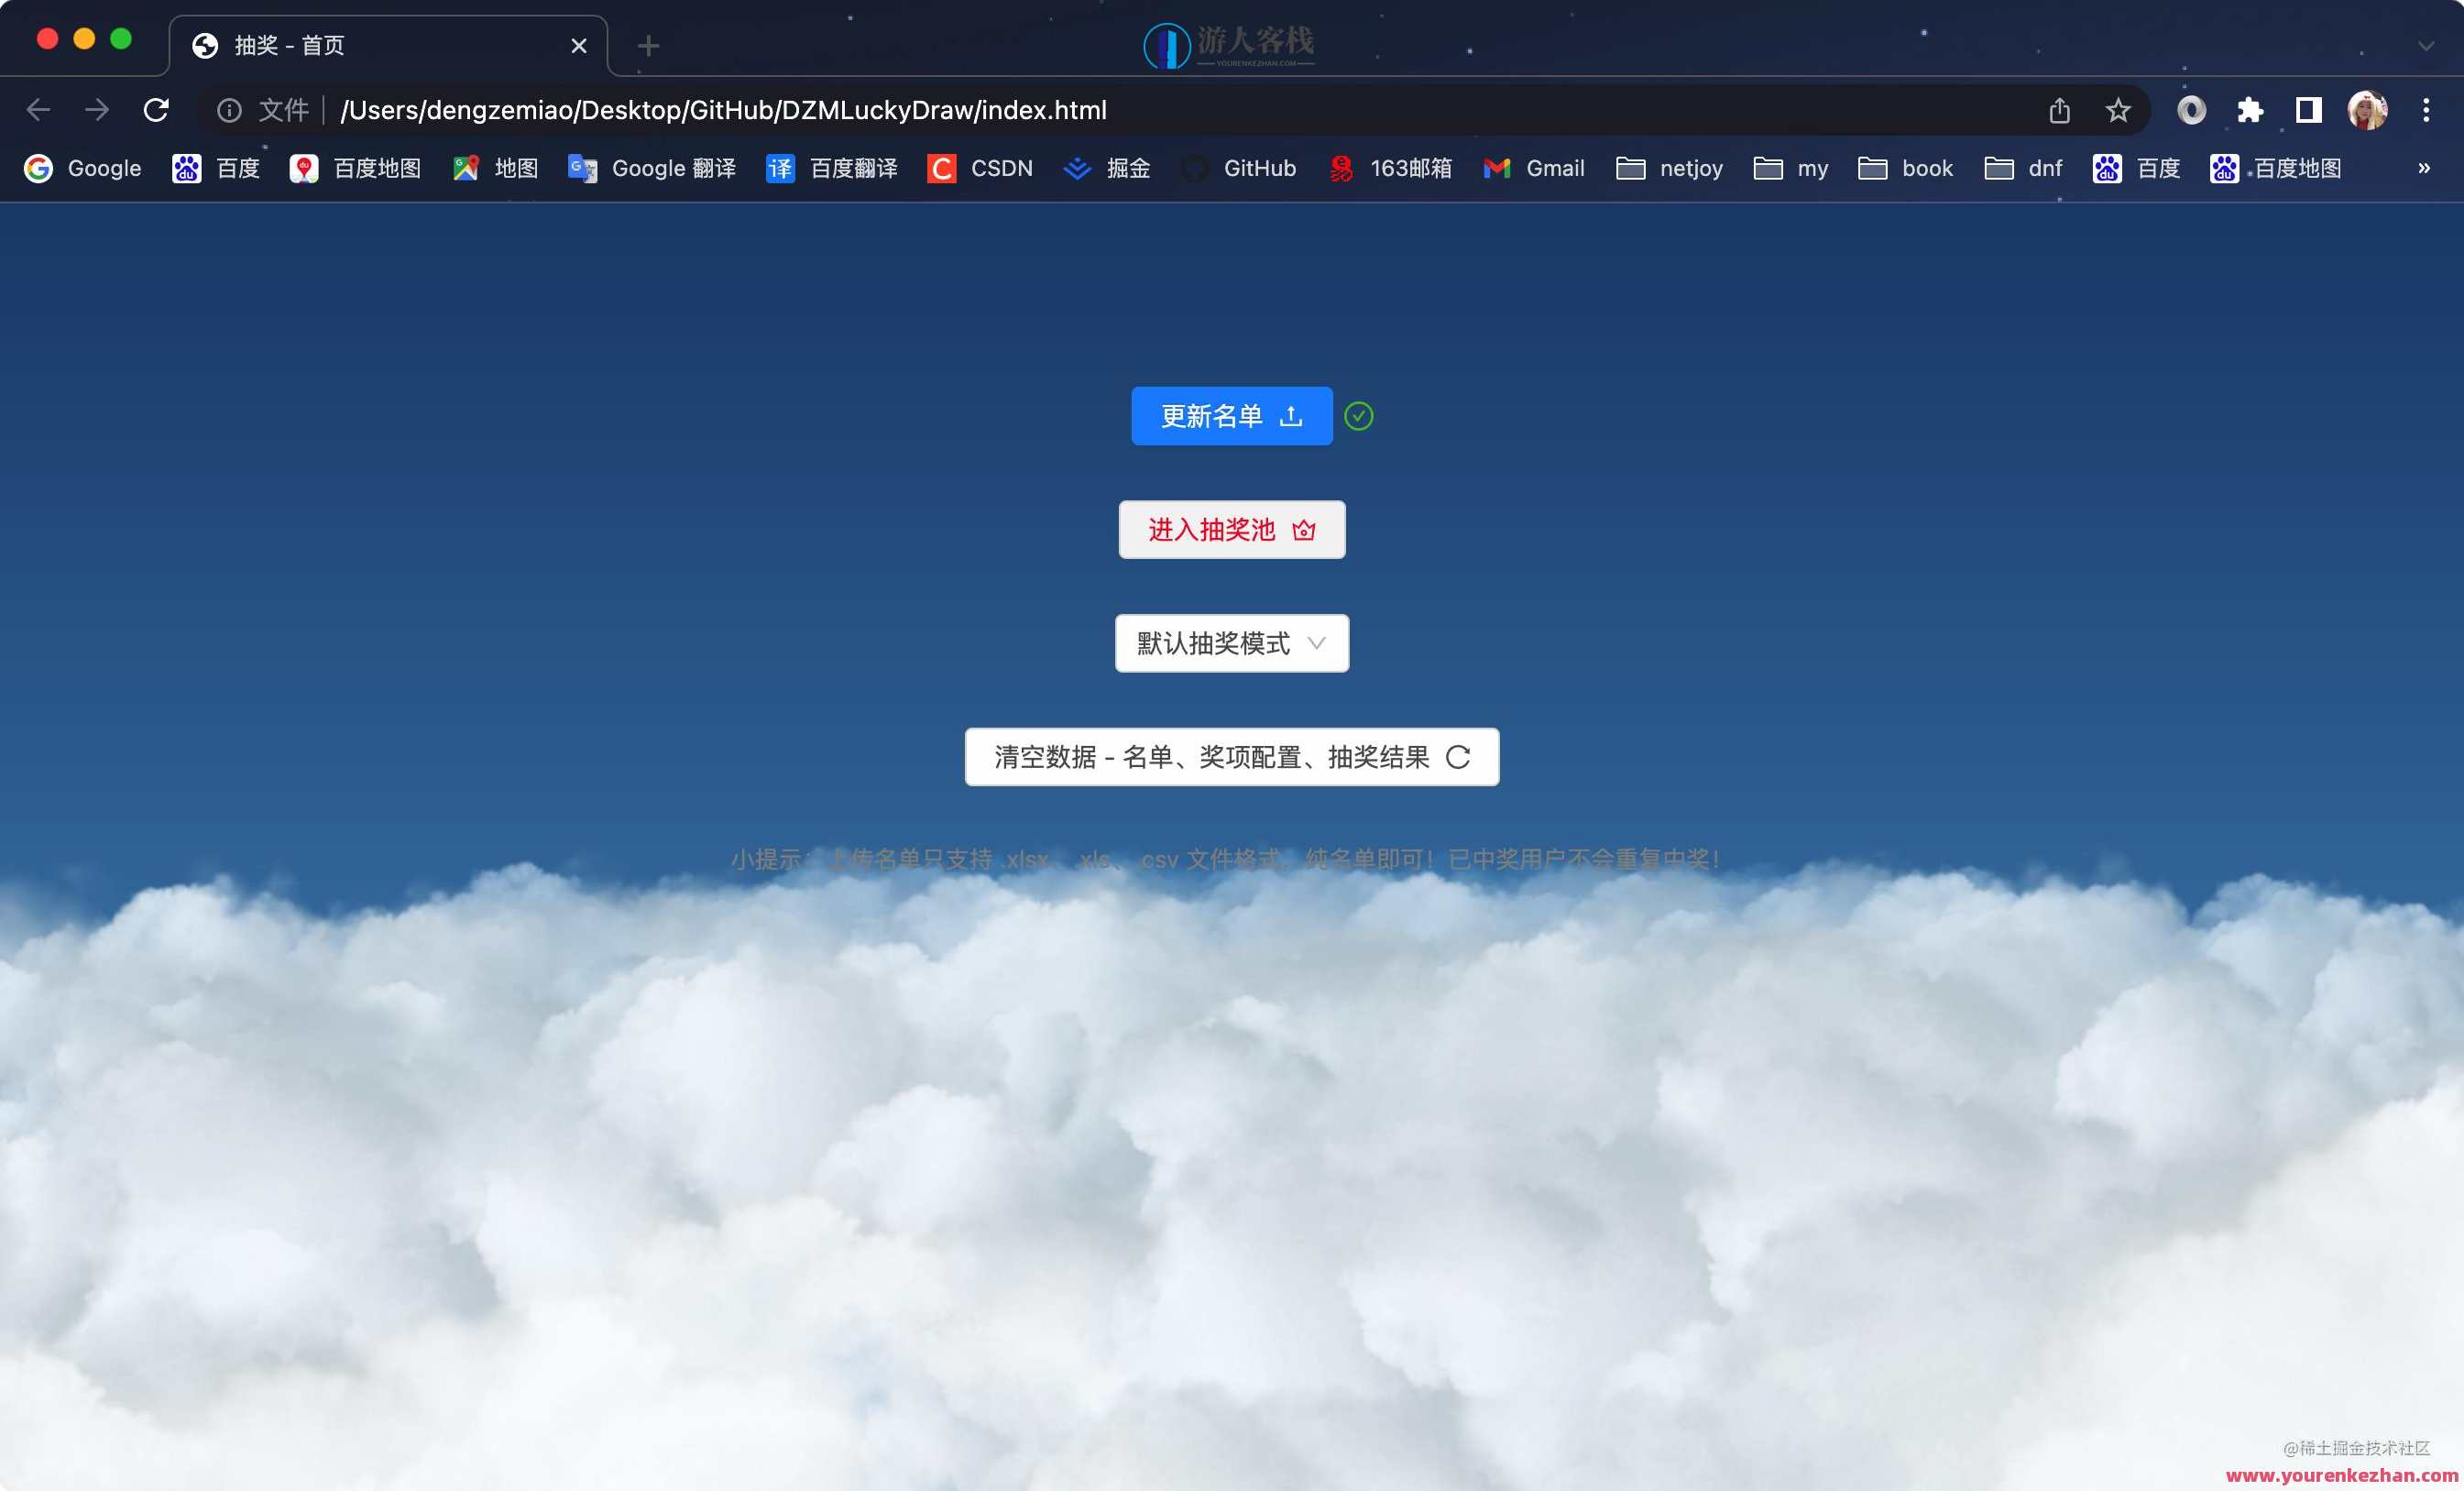Click the page reload icon

[x=157, y=110]
